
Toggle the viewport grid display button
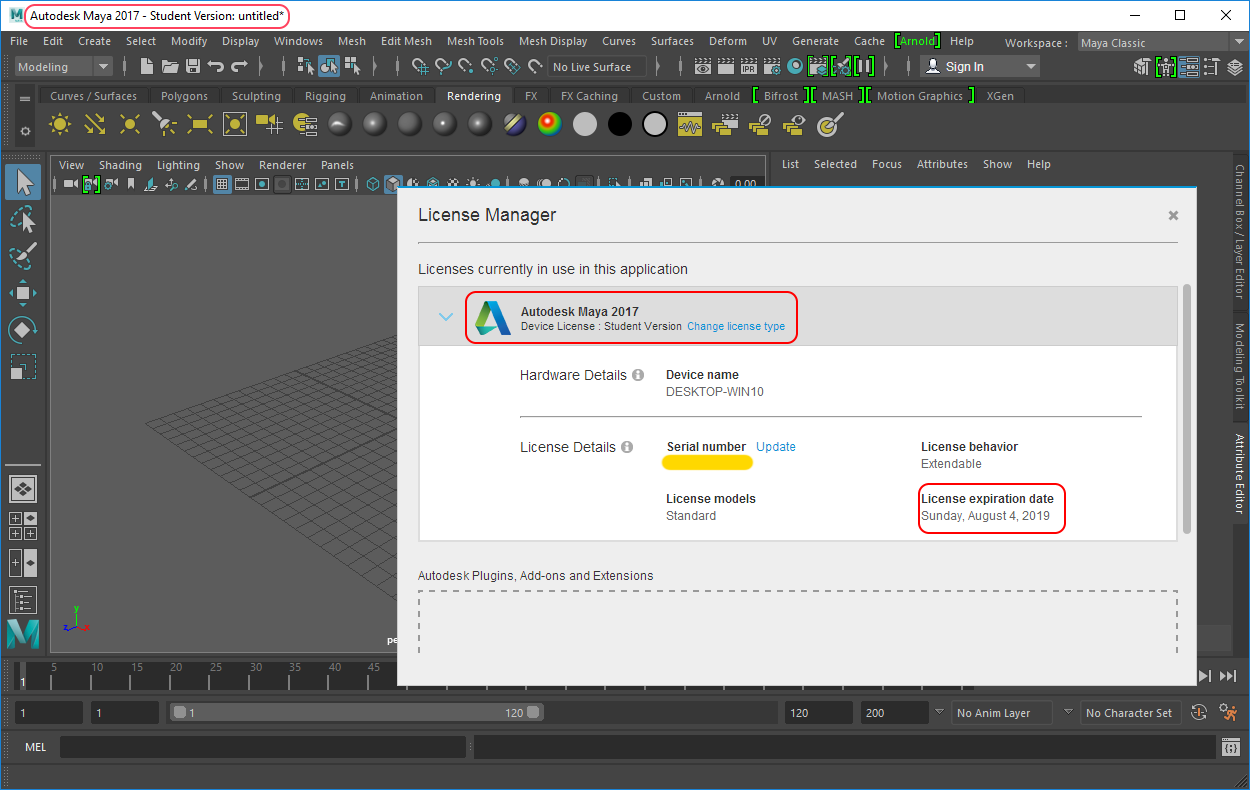pyautogui.click(x=222, y=184)
